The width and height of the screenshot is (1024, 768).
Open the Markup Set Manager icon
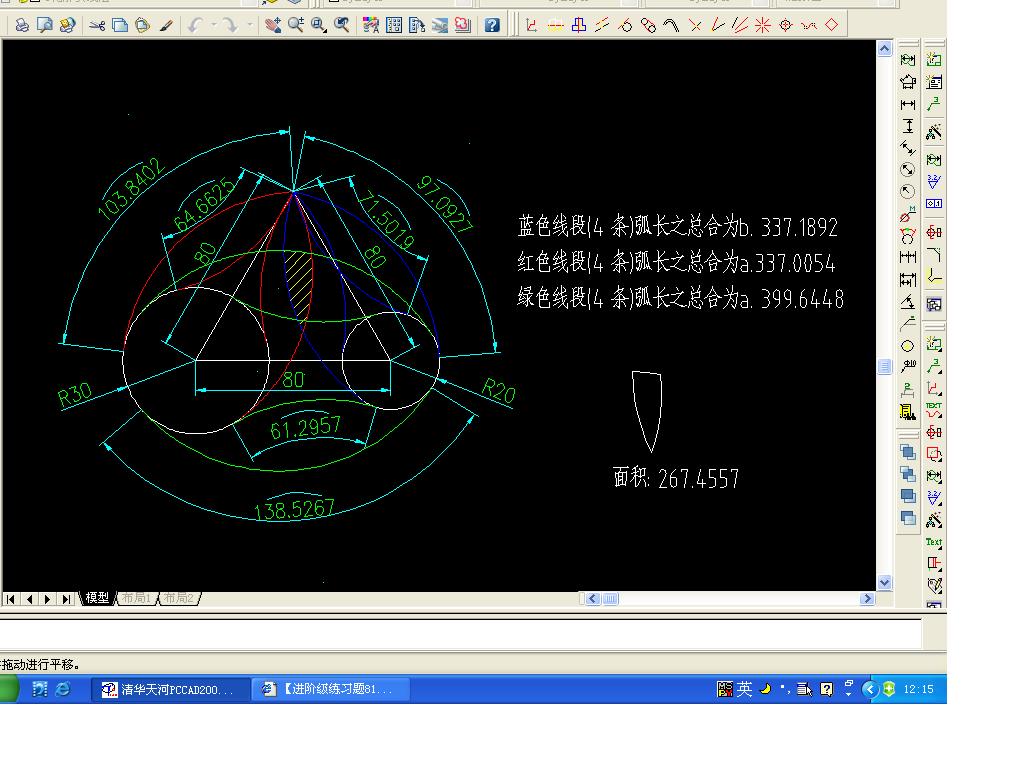462,25
